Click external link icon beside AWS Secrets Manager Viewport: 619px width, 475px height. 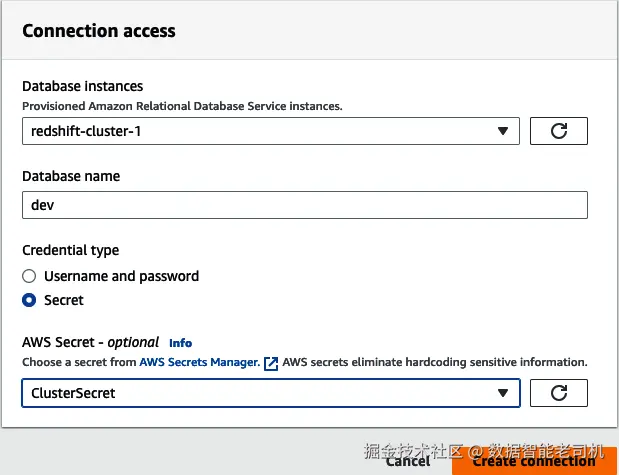[x=271, y=363]
